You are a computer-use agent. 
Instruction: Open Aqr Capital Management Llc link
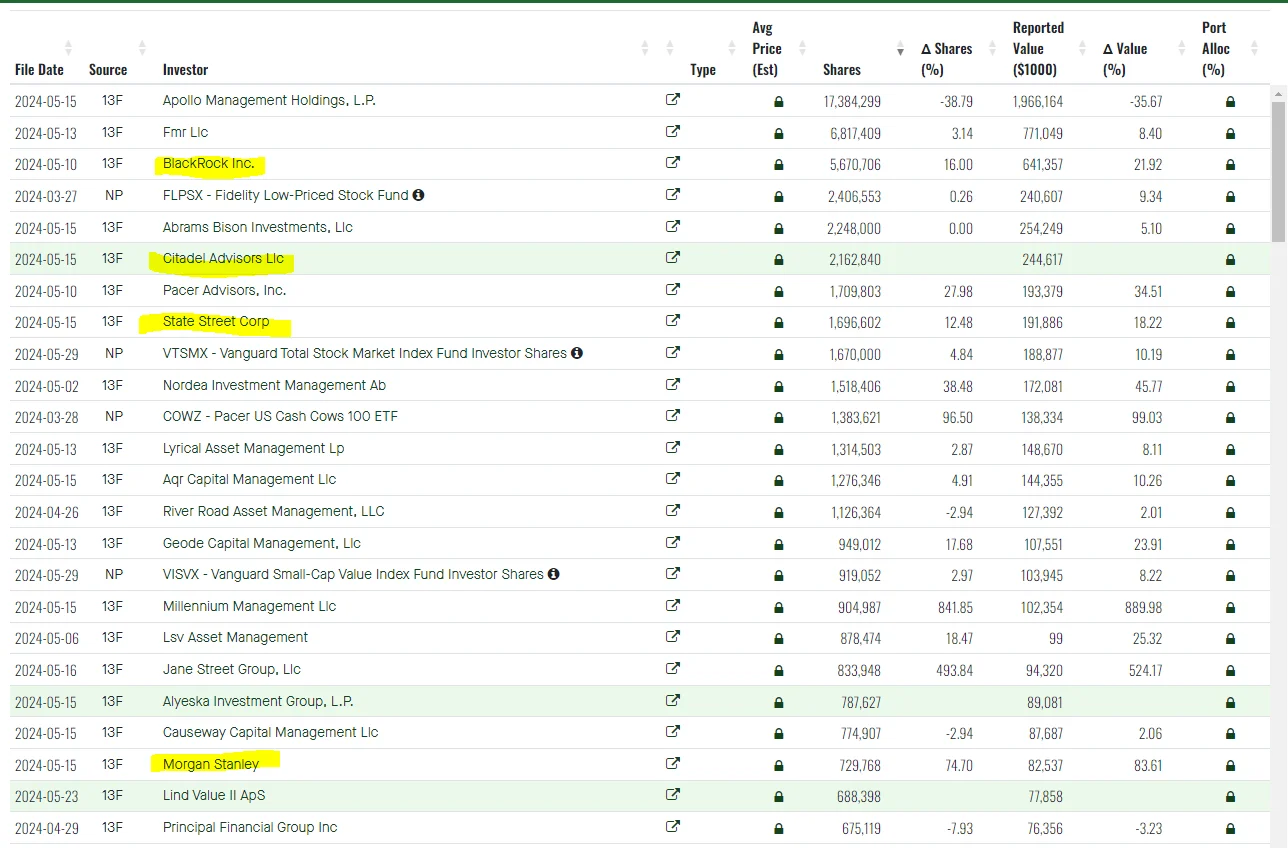tap(249, 479)
